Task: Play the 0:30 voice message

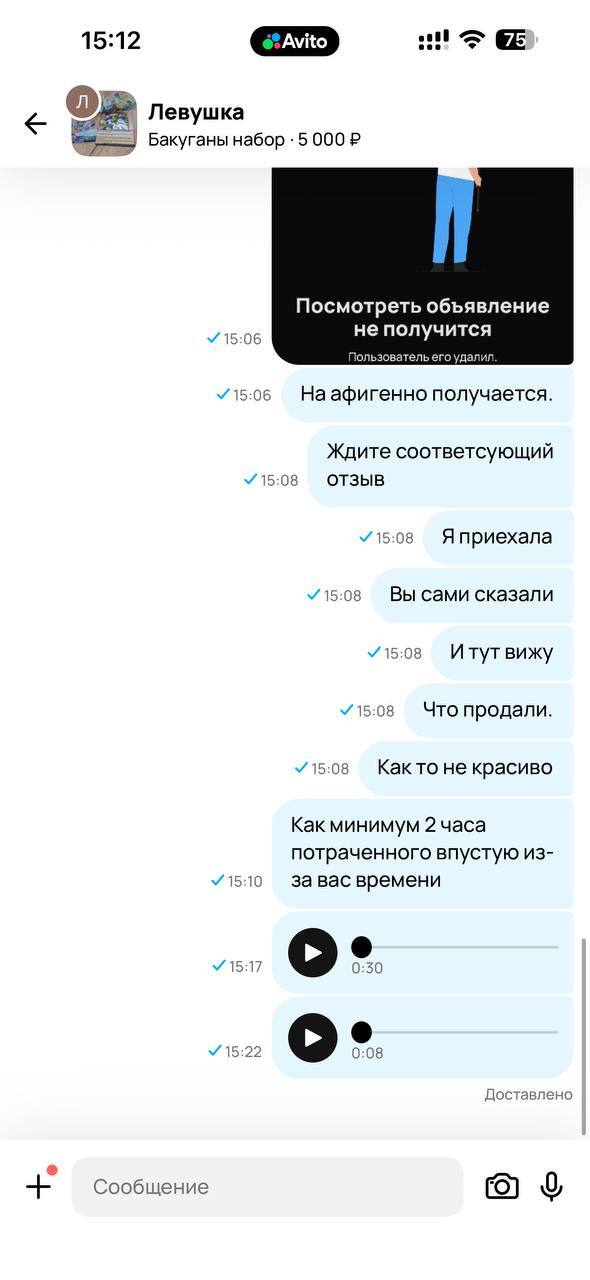Action: [313, 953]
